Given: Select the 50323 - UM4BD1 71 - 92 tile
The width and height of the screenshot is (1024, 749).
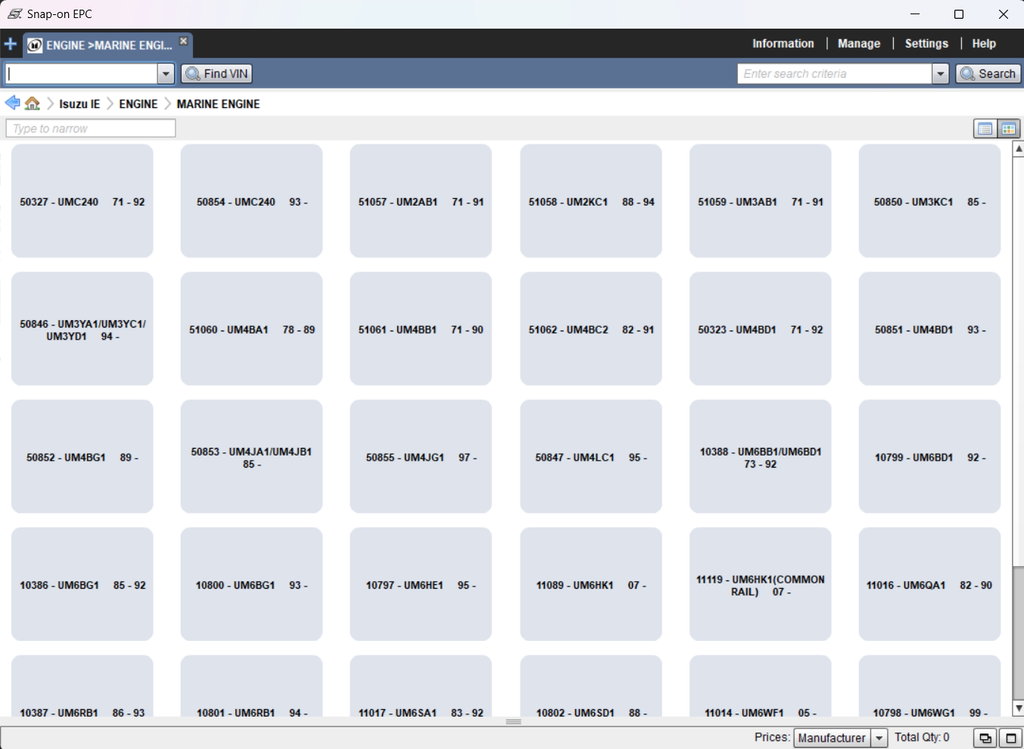Looking at the screenshot, I should pyautogui.click(x=760, y=329).
